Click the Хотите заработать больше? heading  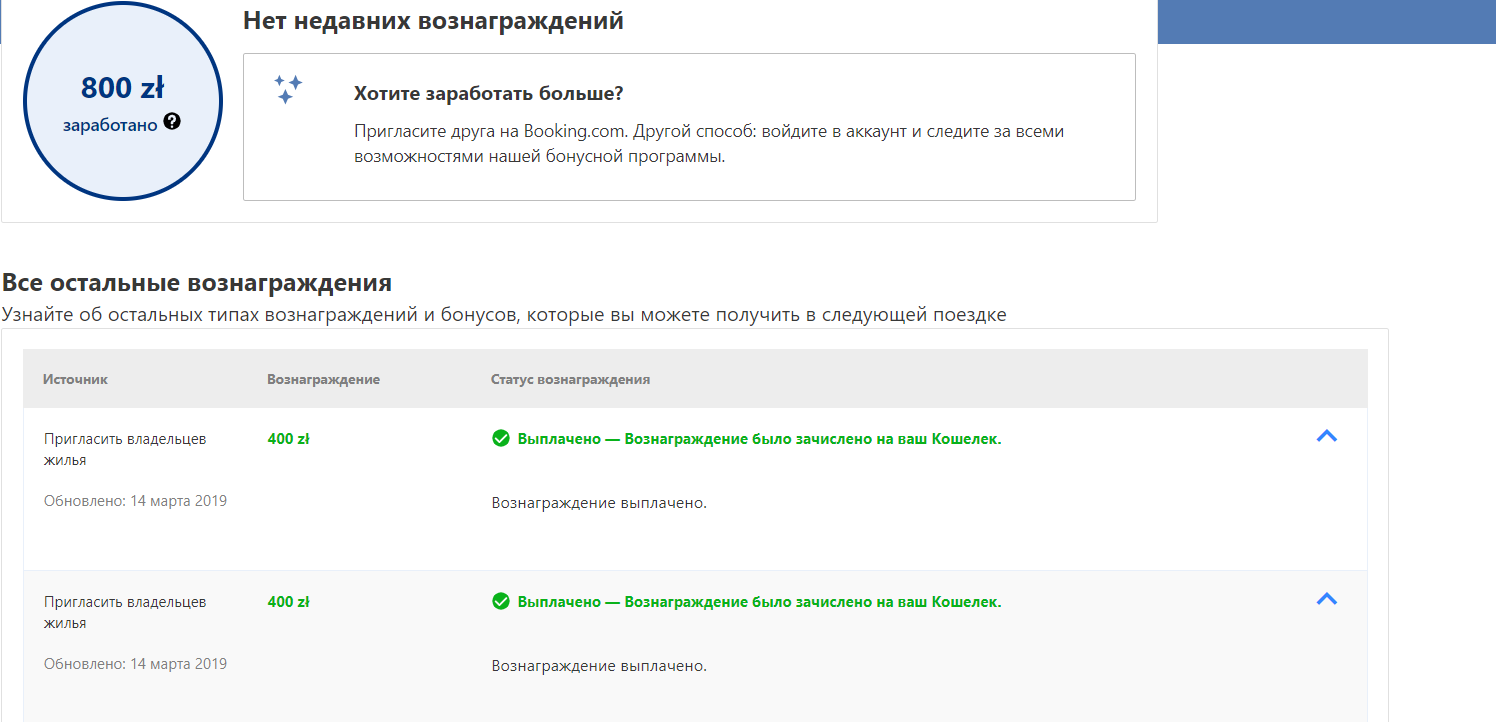point(489,94)
